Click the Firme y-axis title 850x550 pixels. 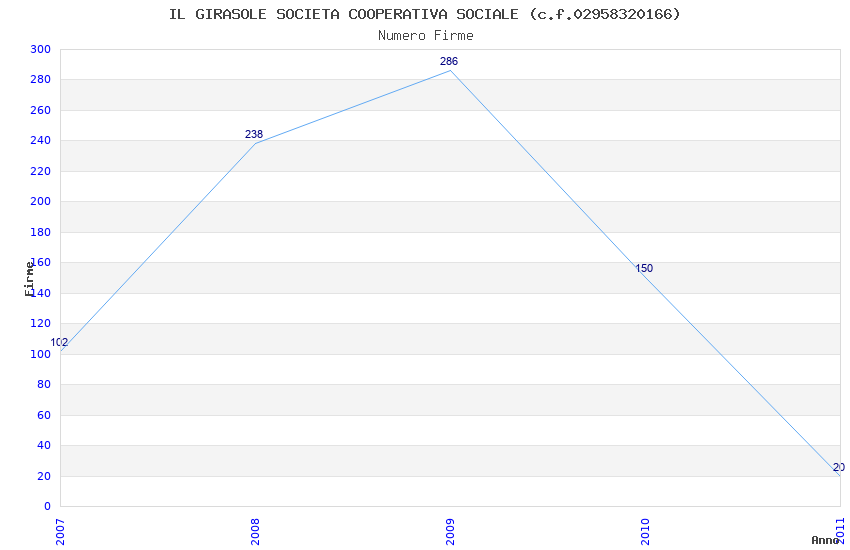tap(29, 279)
